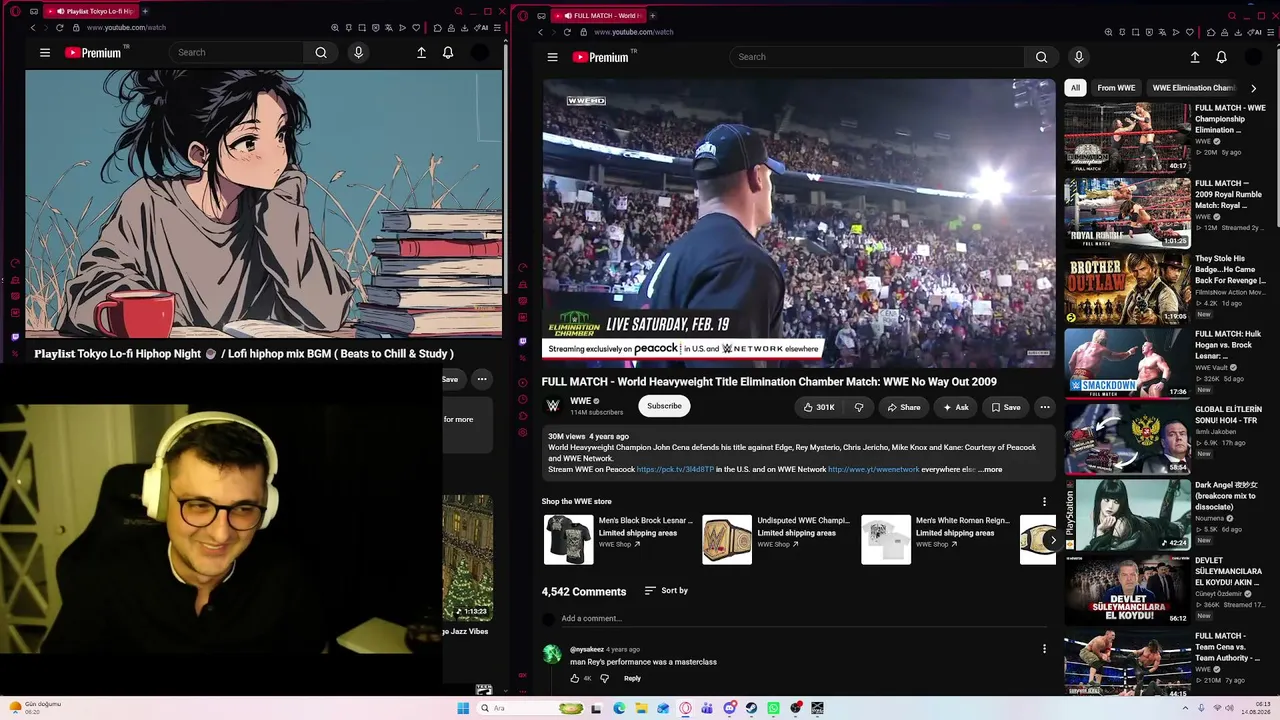
Task: Go back in the WWE browser window
Action: (540, 32)
